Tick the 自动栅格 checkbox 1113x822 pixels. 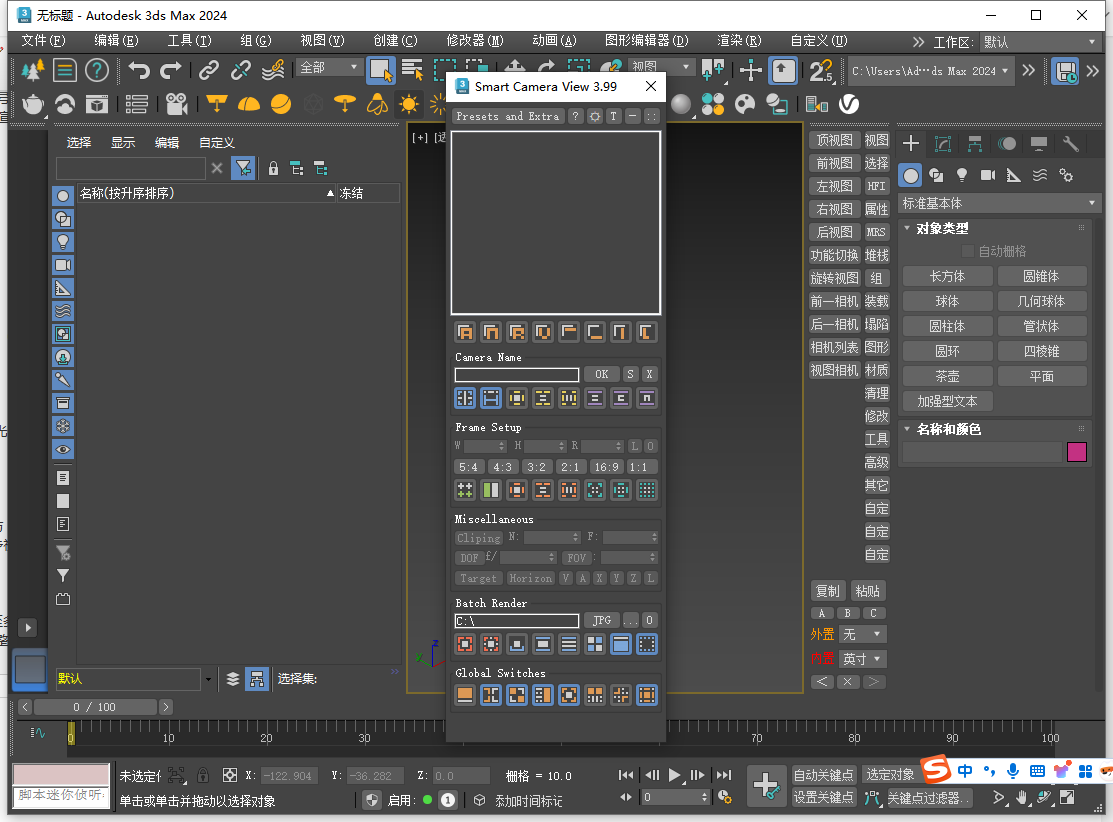(967, 251)
